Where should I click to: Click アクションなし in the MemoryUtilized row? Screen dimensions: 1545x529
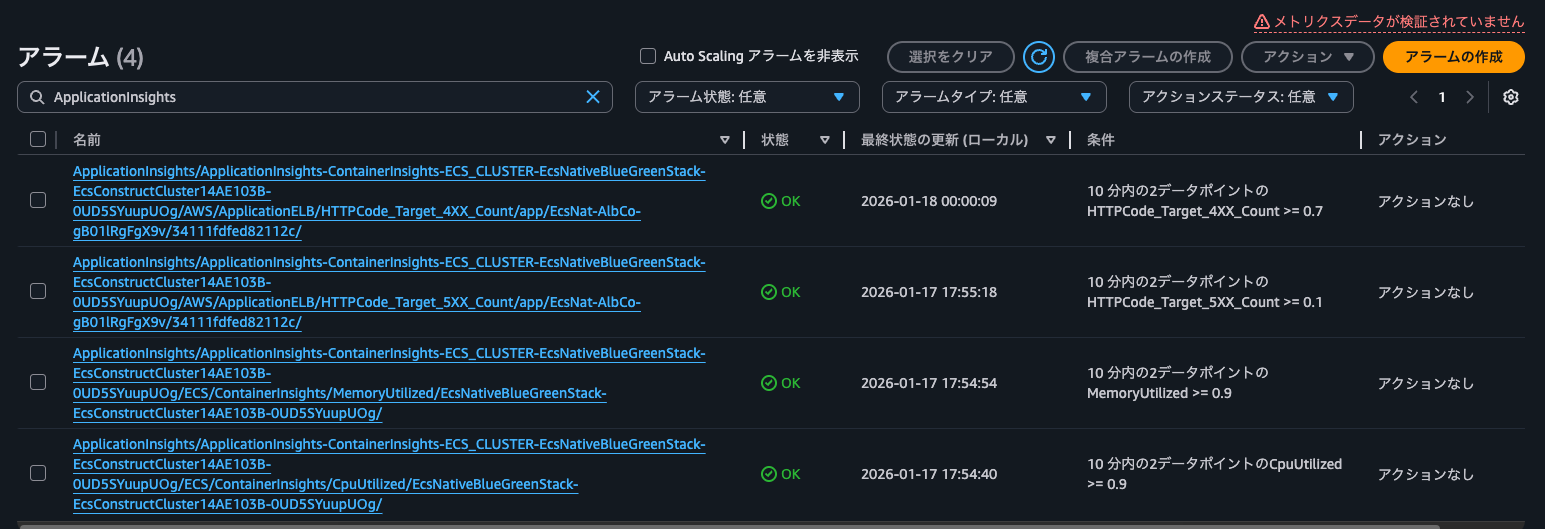[x=1426, y=383]
